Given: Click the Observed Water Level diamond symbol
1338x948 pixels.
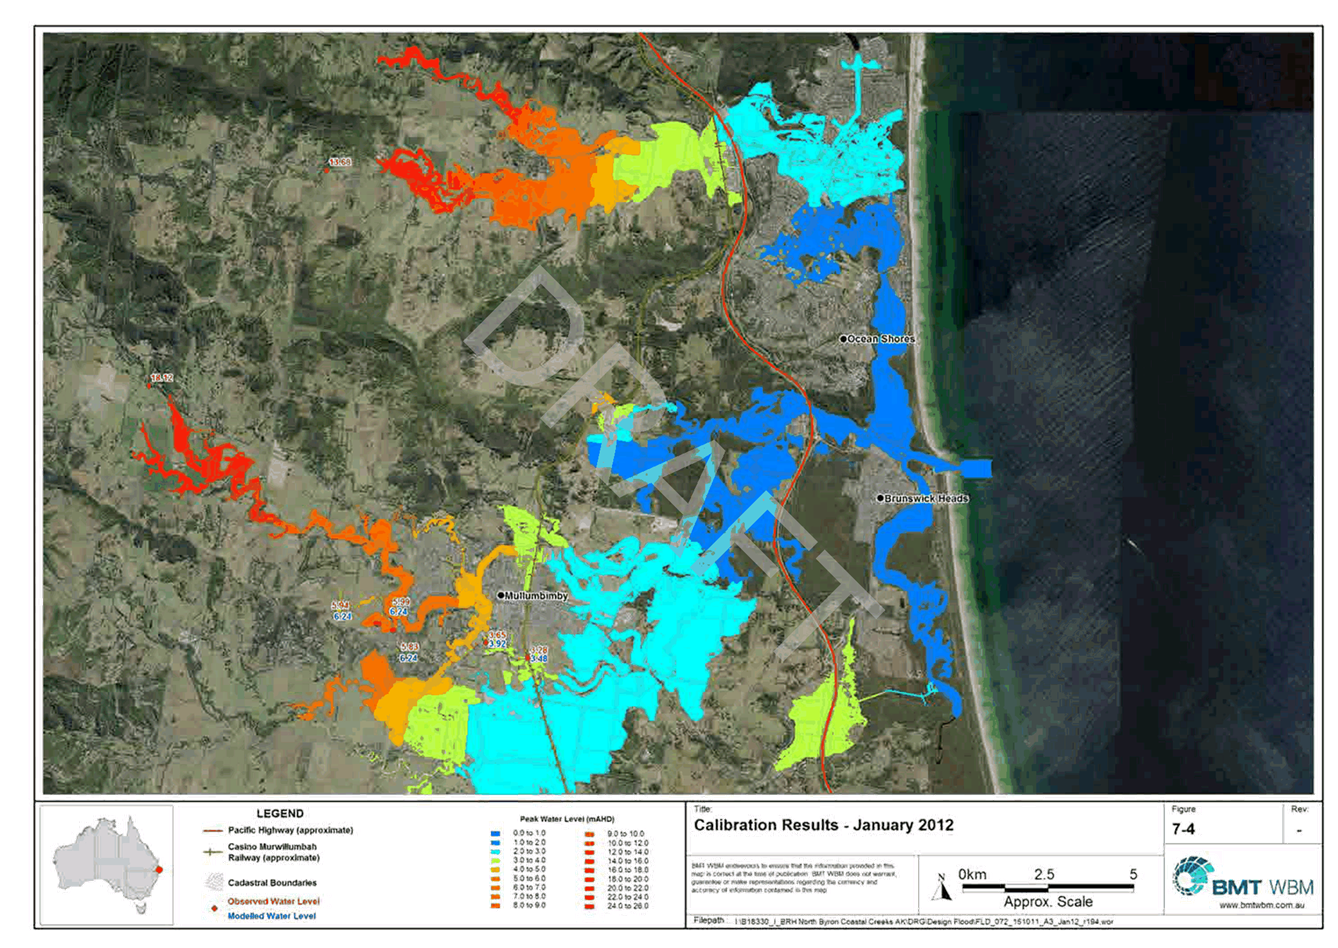Looking at the screenshot, I should (x=214, y=907).
